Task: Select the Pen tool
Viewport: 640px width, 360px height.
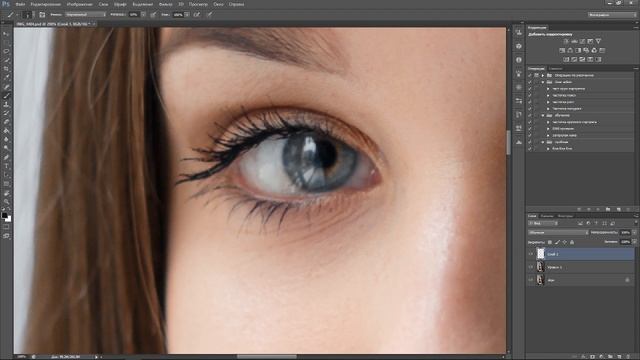Action: 6,157
